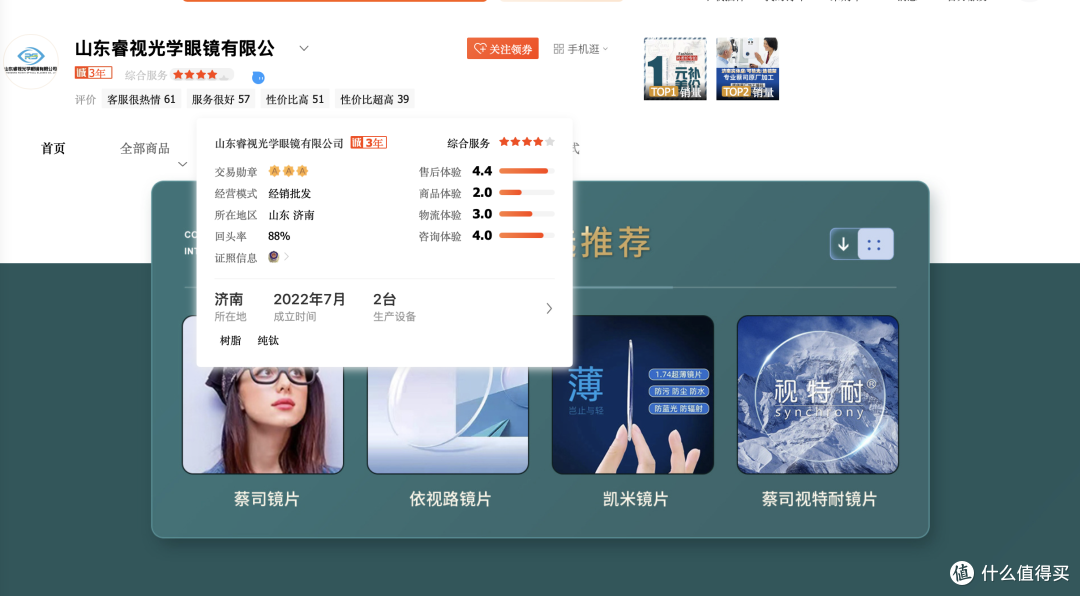
Task: Open the 凯米镜片 category image
Action: tap(632, 395)
